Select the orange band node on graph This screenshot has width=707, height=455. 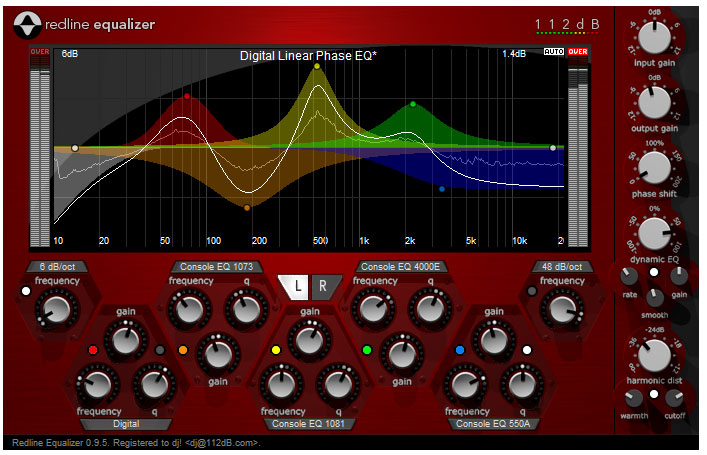tap(247, 208)
